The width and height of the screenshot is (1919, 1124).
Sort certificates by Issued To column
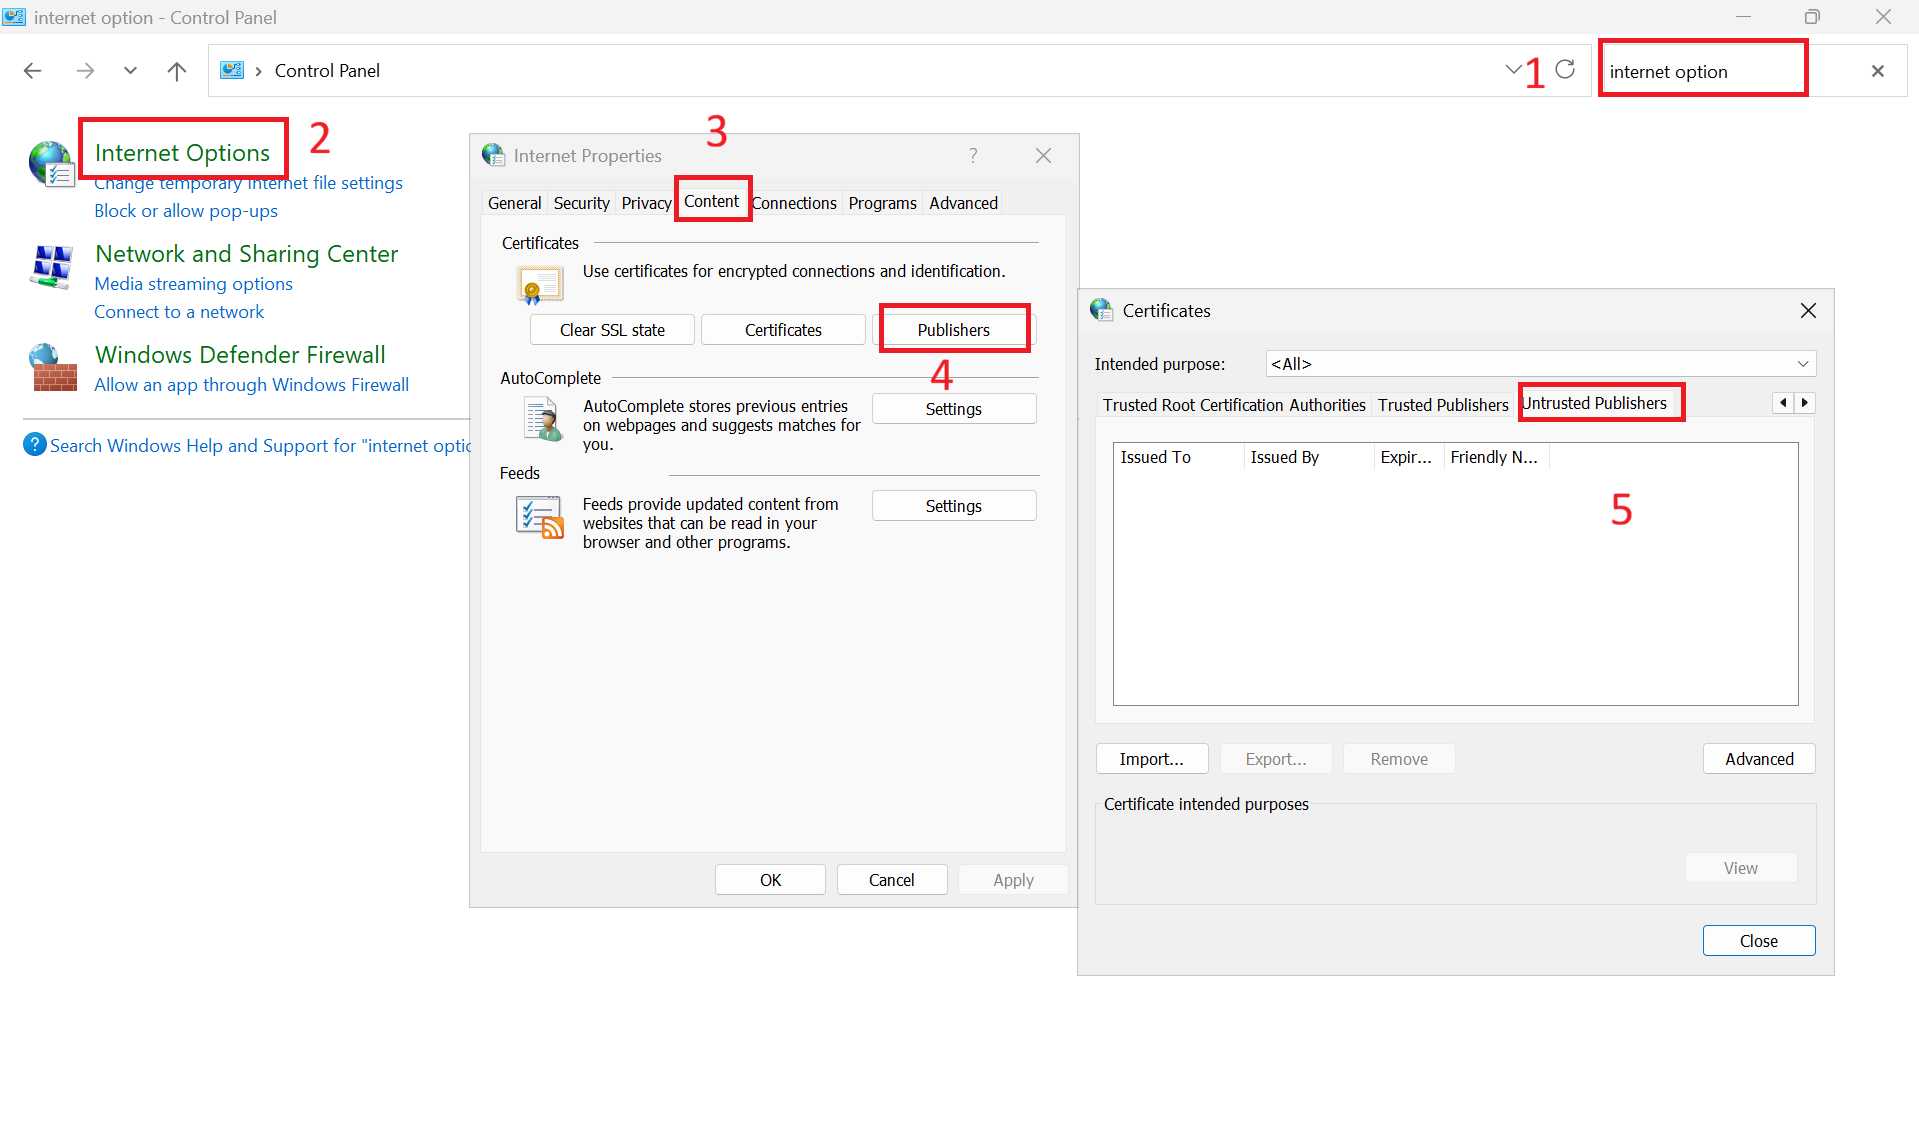[1179, 457]
